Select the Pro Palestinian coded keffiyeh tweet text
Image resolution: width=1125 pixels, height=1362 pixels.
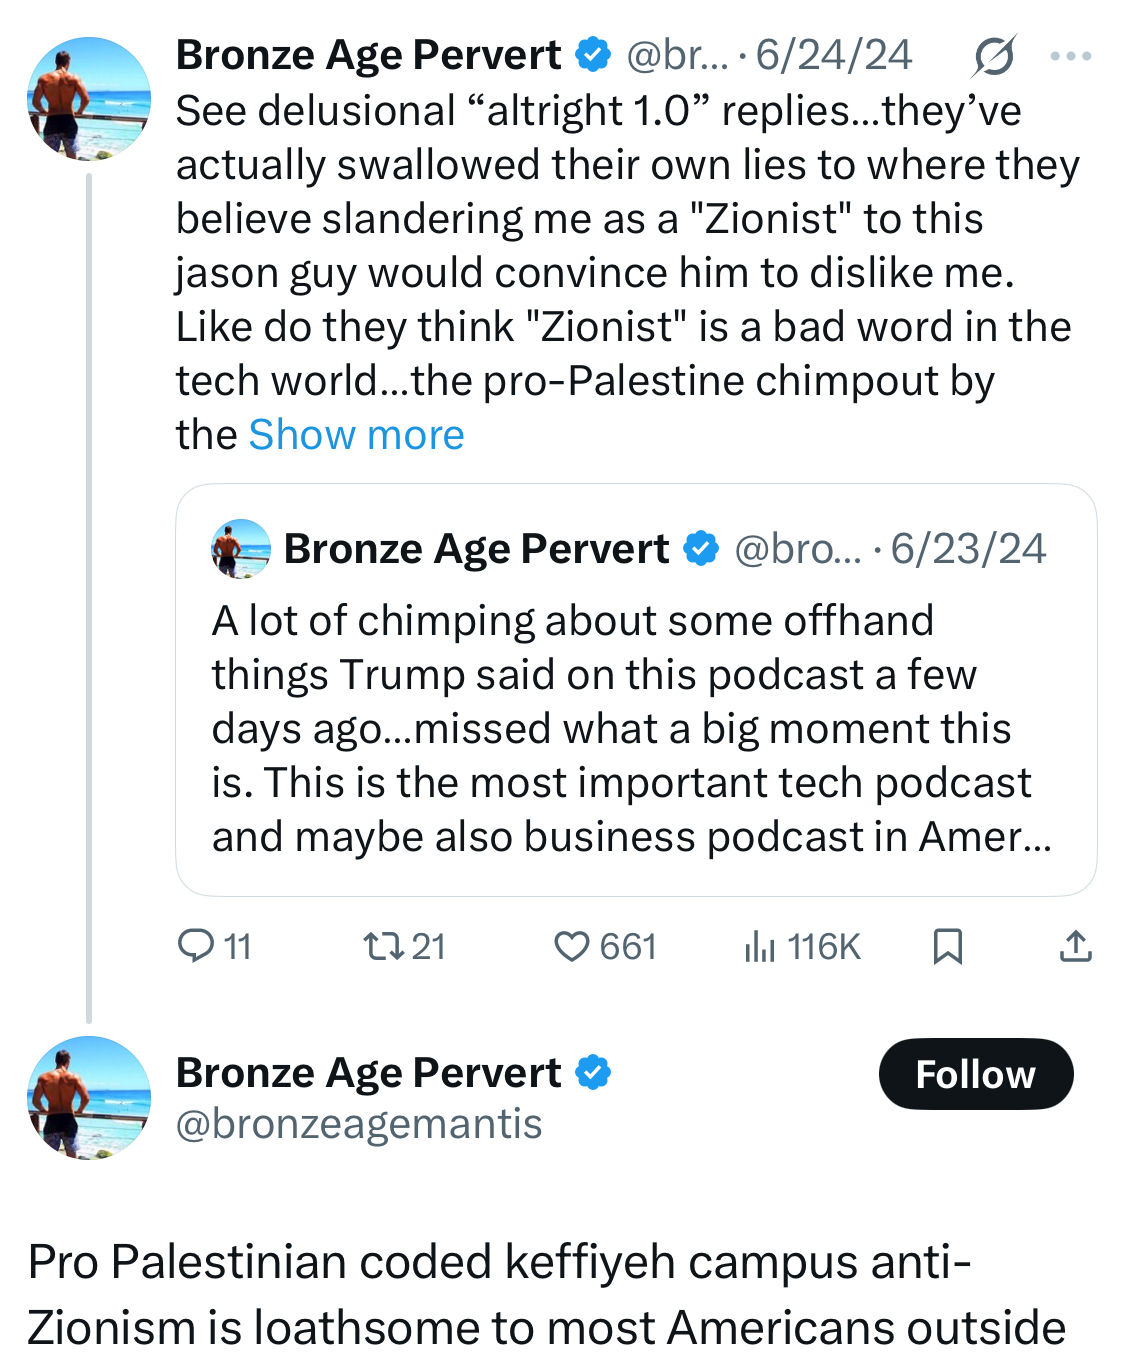point(548,1295)
